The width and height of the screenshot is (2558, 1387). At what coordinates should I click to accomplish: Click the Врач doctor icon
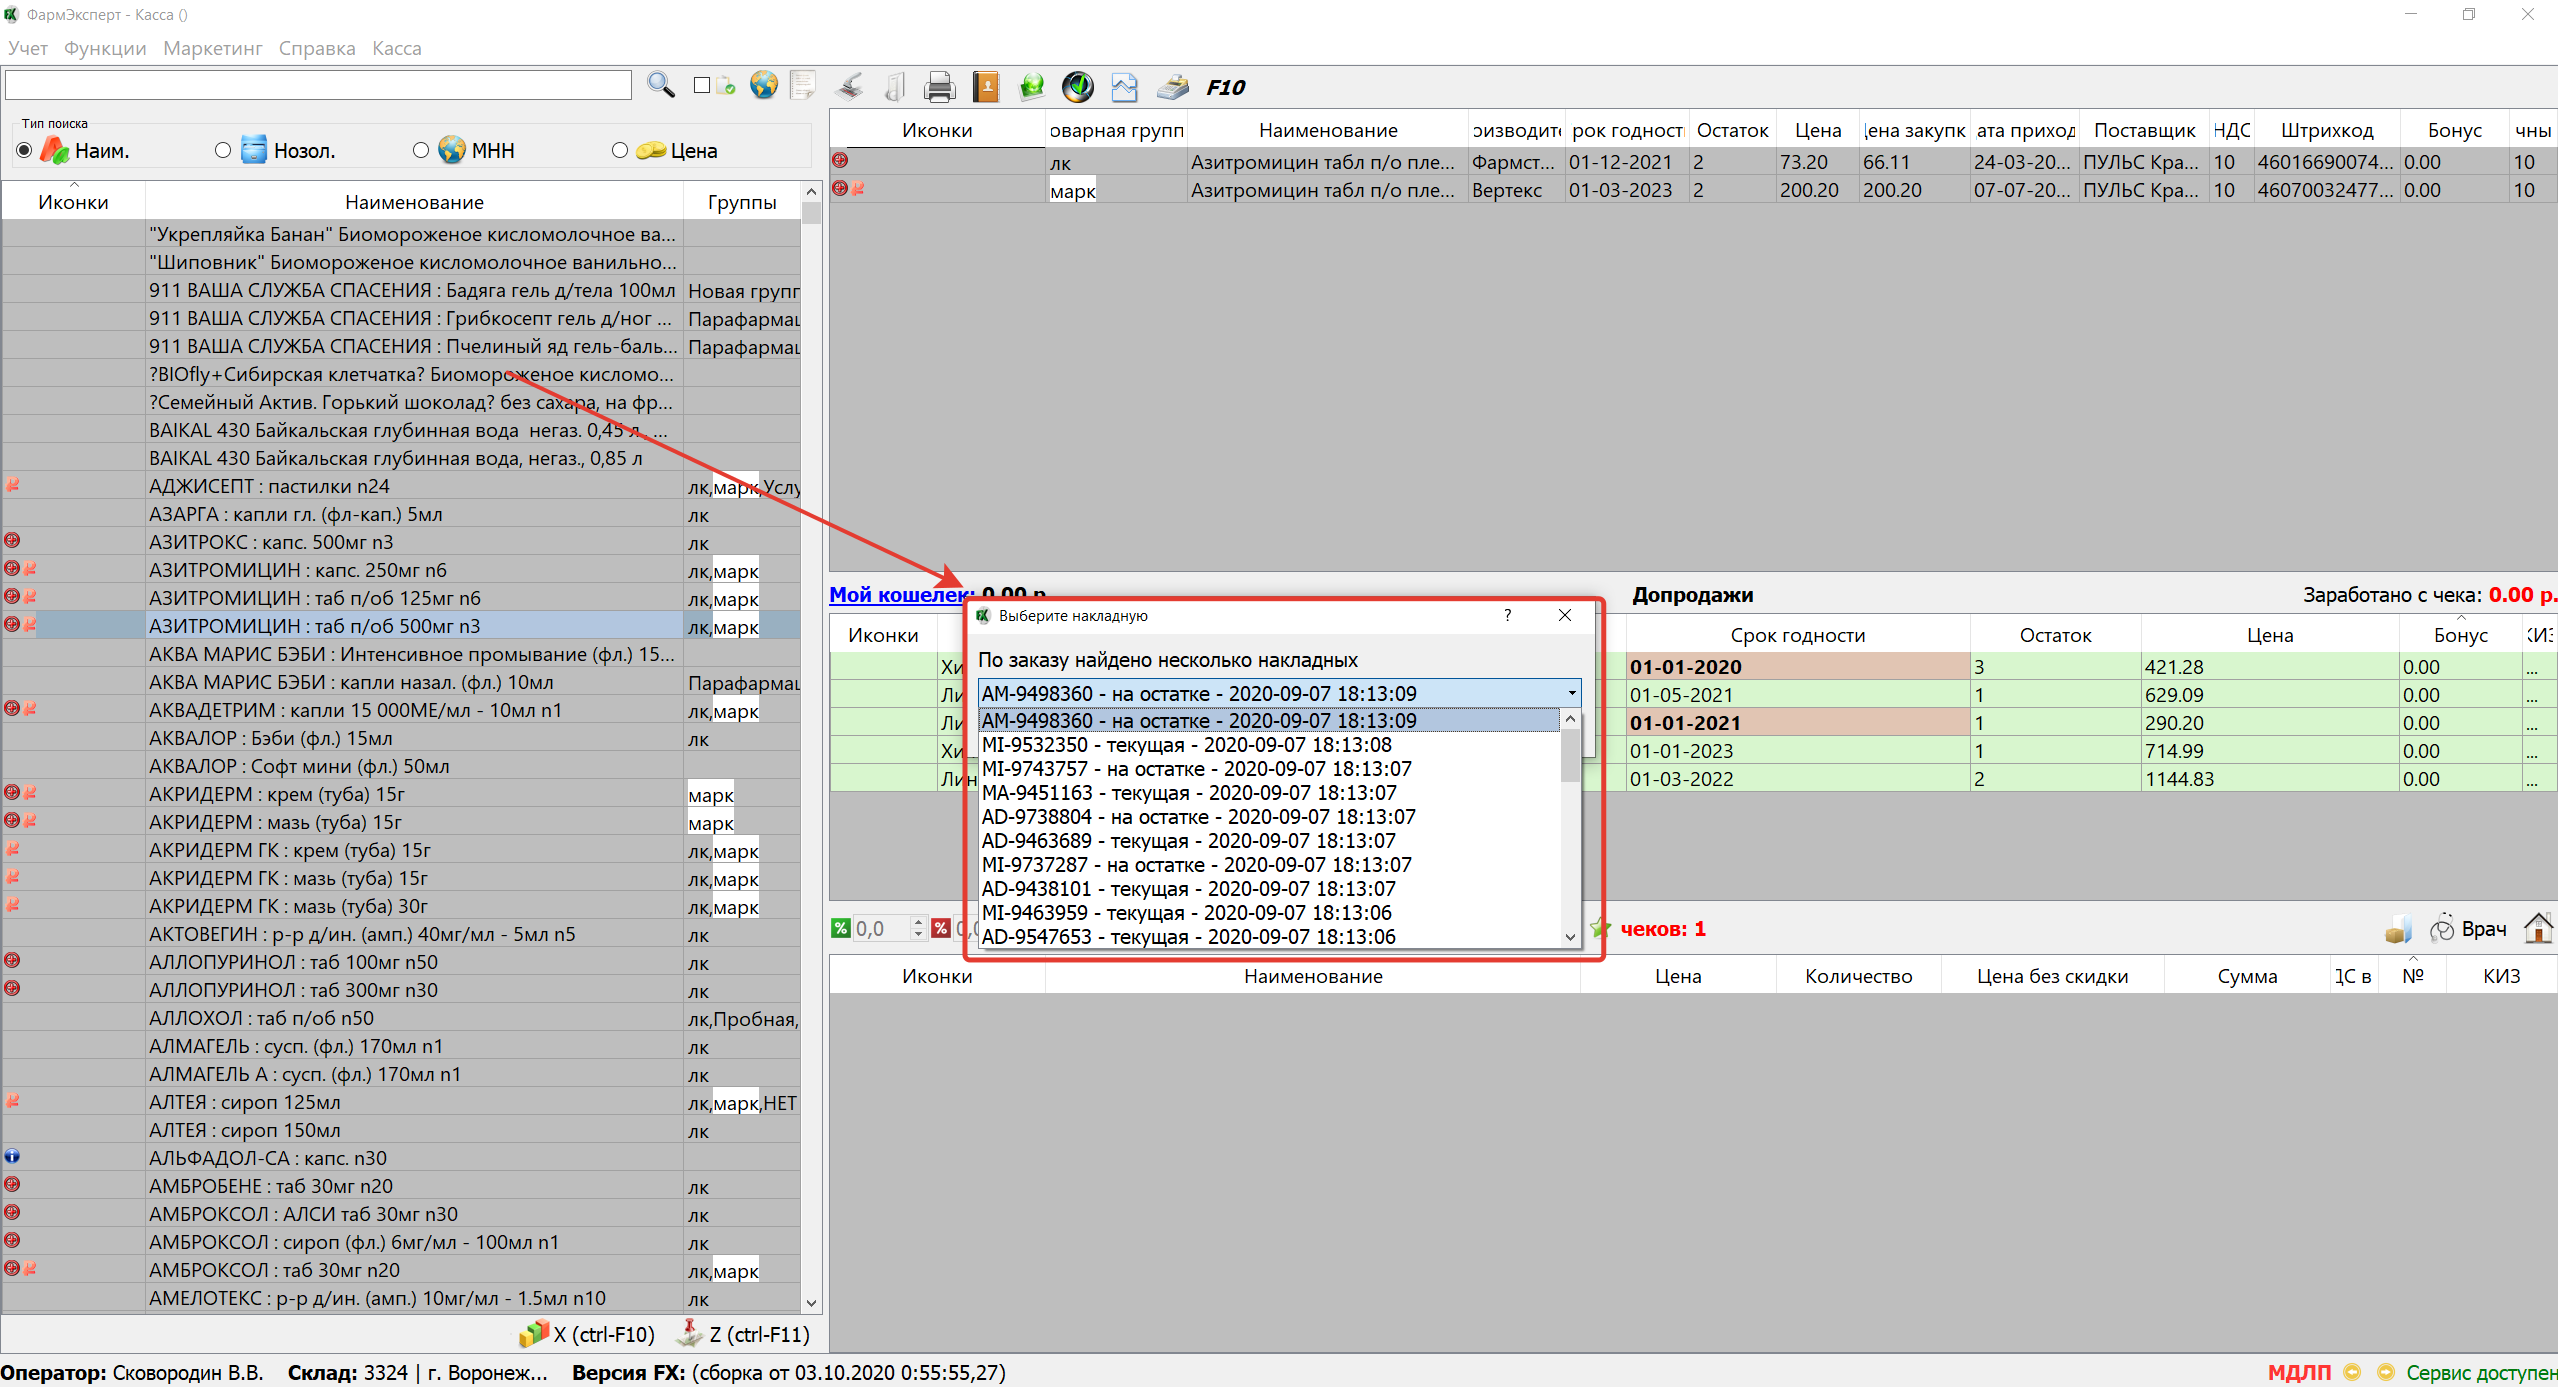click(x=2468, y=929)
